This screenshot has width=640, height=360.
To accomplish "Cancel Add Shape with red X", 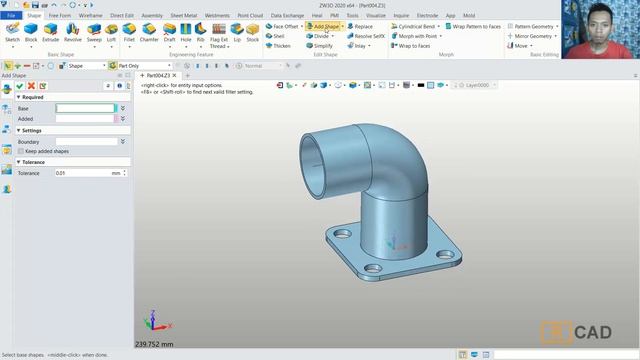I will click(x=31, y=86).
